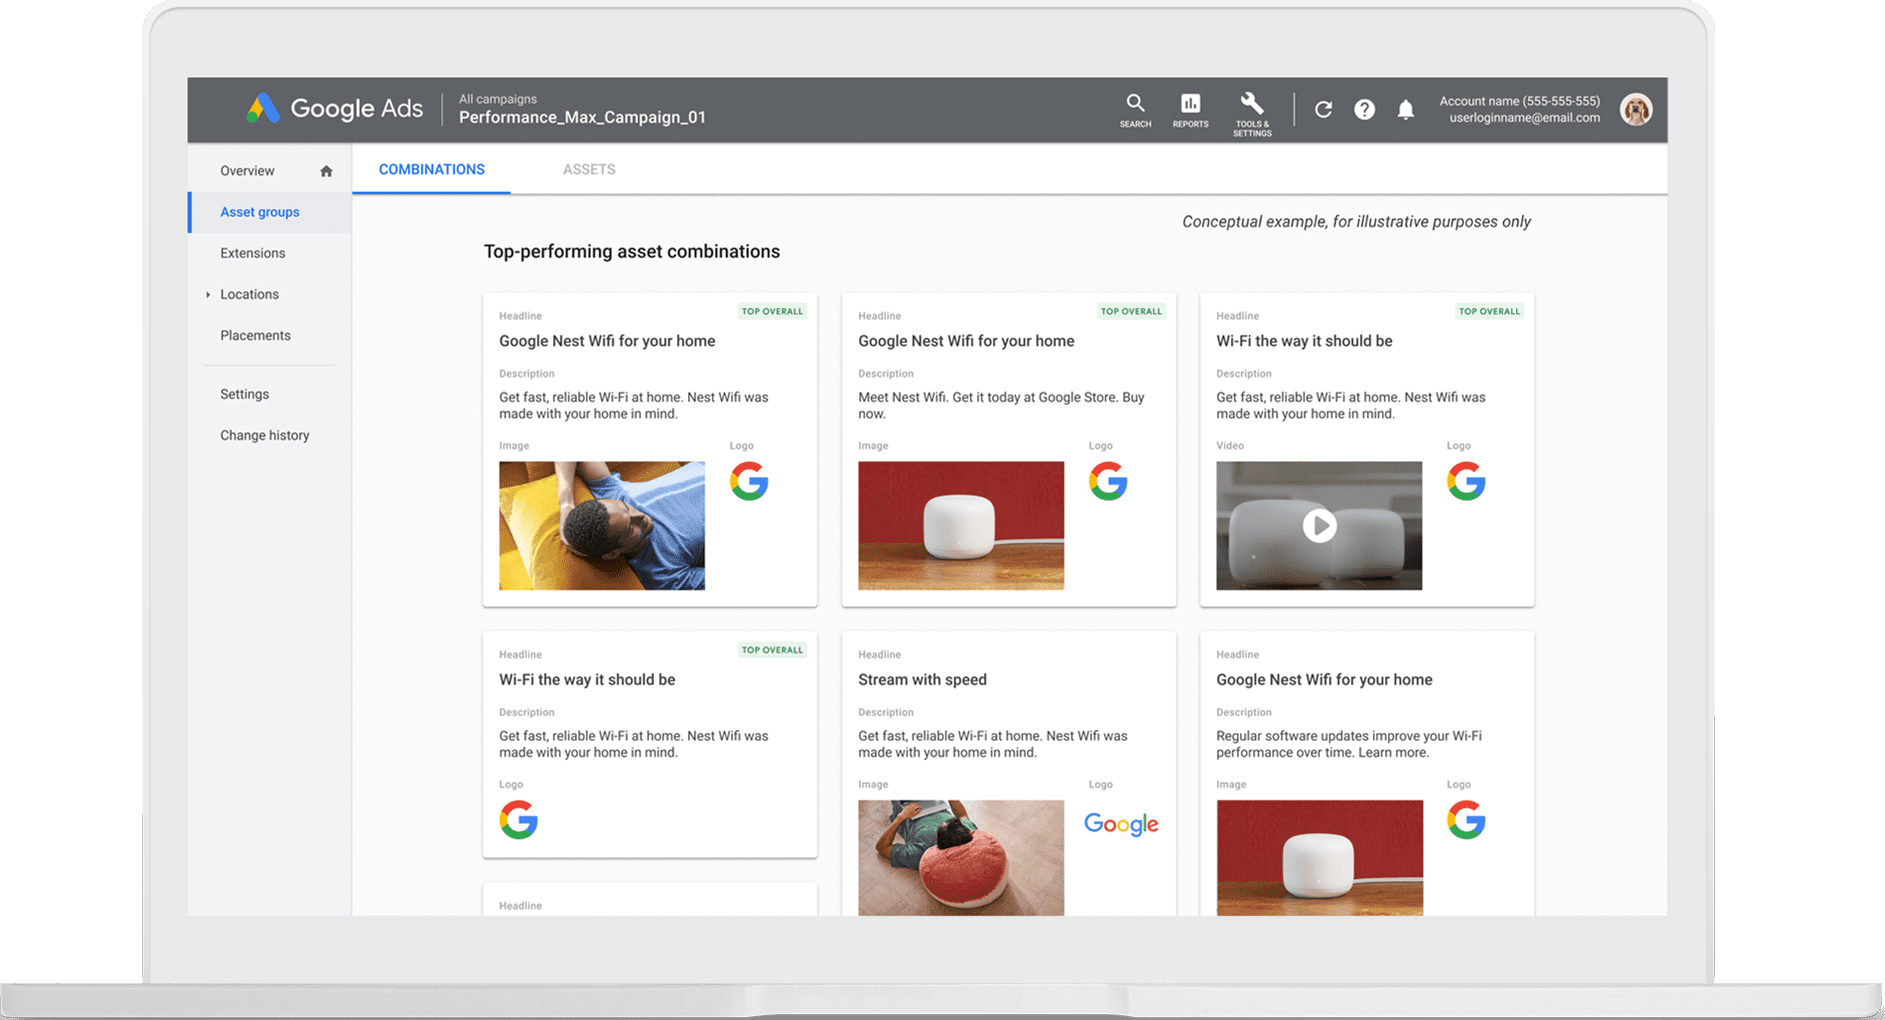
Task: Click the man on yellow couch image
Action: [x=601, y=525]
